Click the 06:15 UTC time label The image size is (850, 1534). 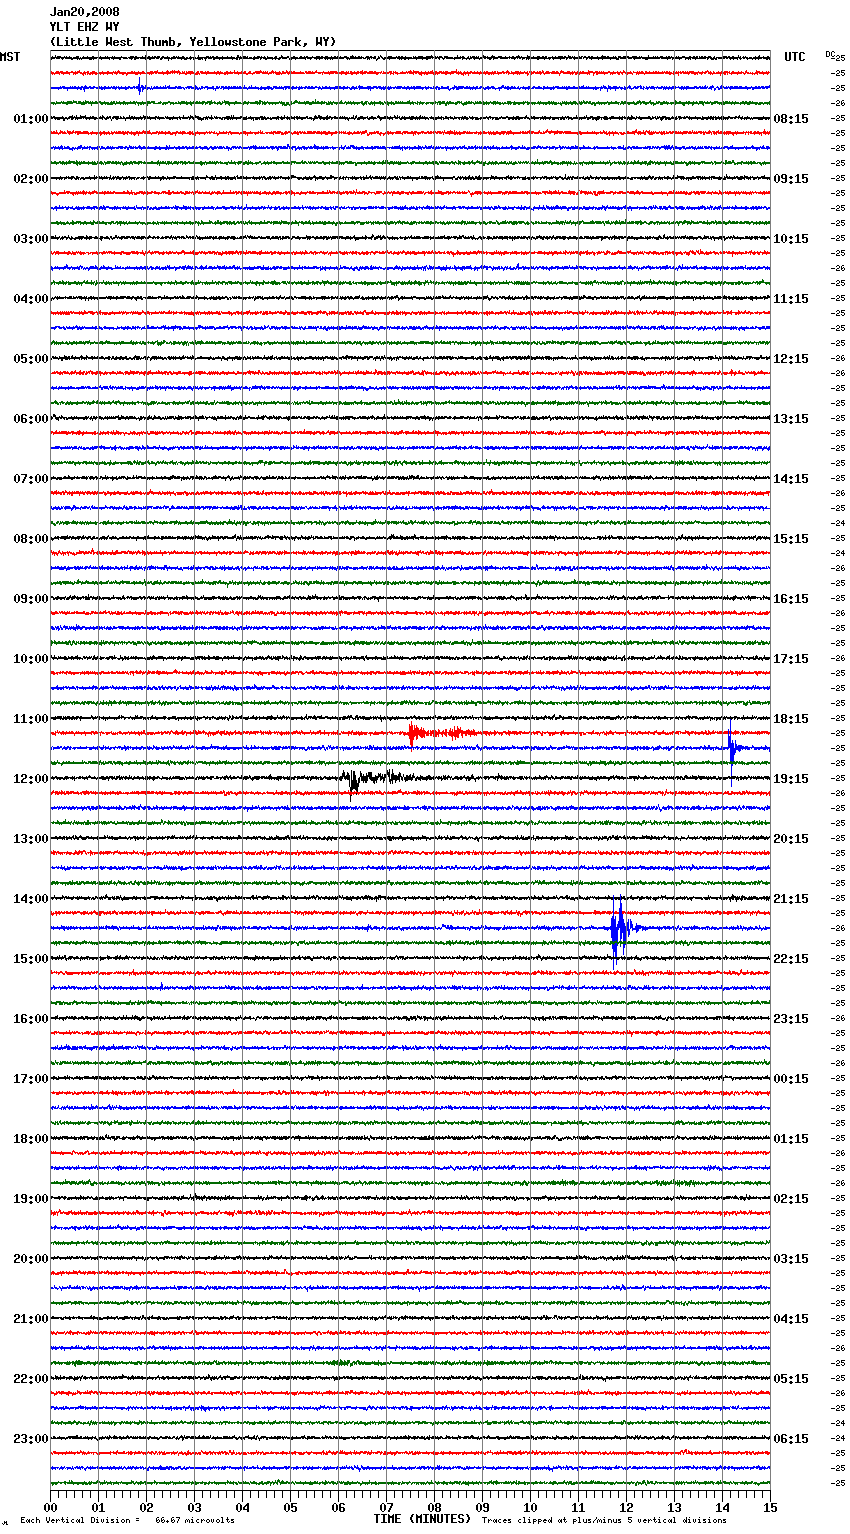(791, 1439)
